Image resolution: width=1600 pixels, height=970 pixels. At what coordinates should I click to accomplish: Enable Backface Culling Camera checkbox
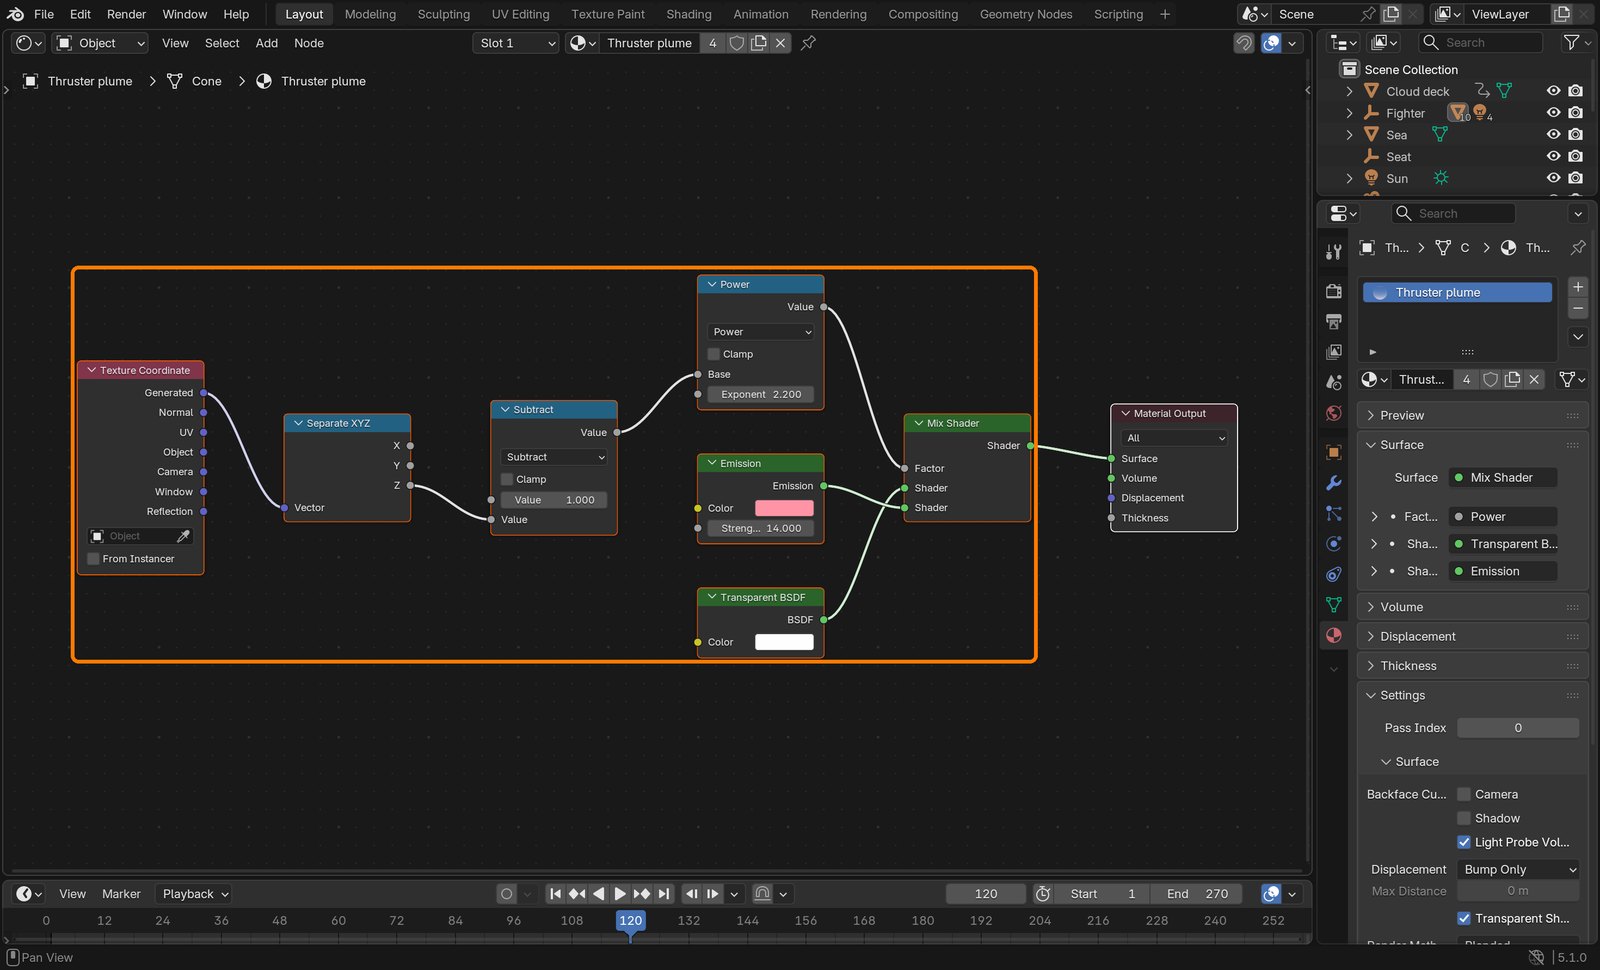coord(1464,794)
